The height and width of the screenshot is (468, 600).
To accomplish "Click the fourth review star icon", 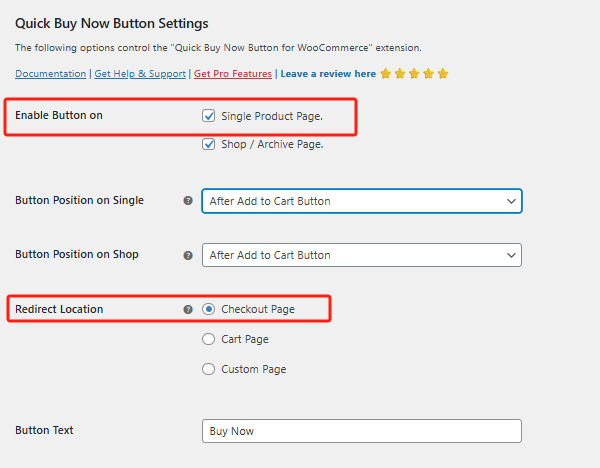I will (428, 74).
